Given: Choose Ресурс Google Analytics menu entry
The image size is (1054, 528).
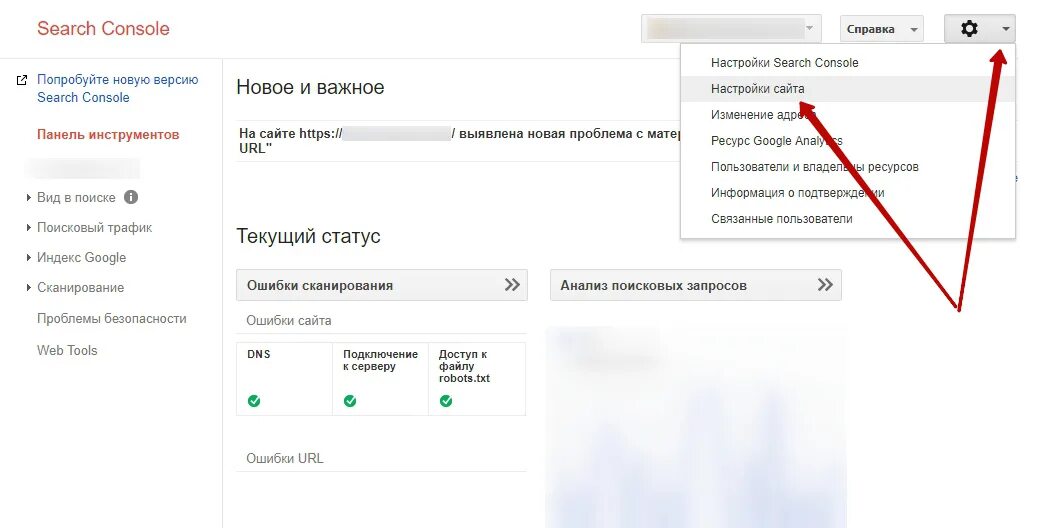Looking at the screenshot, I should tap(848, 141).
